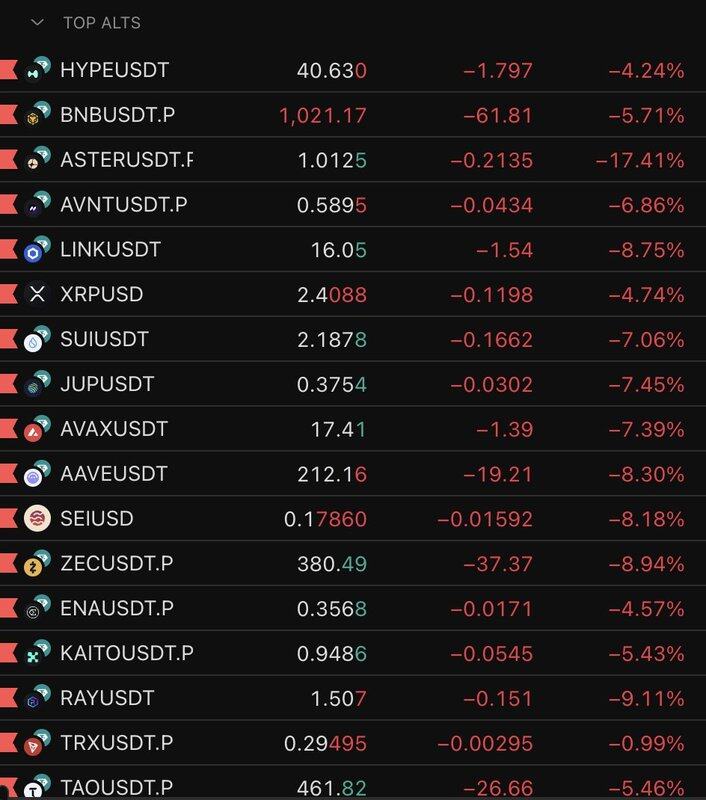Click the SEIUSD coin icon
The image size is (706, 800).
tap(37, 519)
